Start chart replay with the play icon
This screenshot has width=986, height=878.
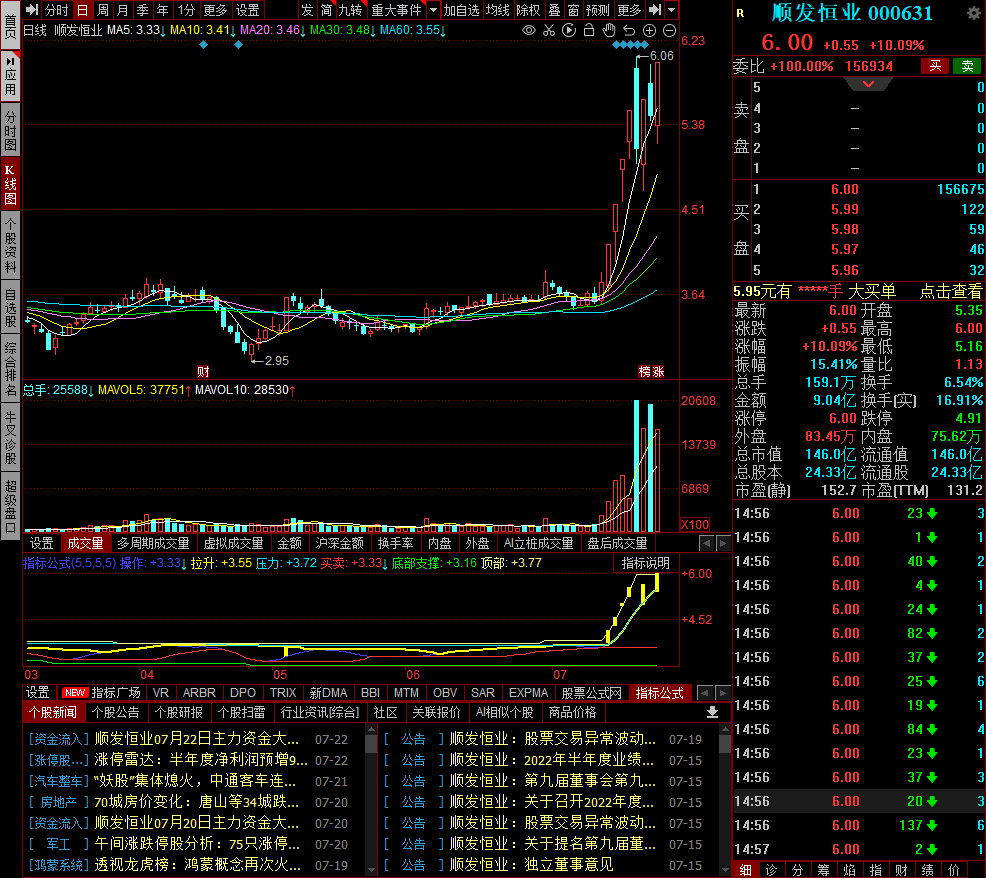click(569, 30)
